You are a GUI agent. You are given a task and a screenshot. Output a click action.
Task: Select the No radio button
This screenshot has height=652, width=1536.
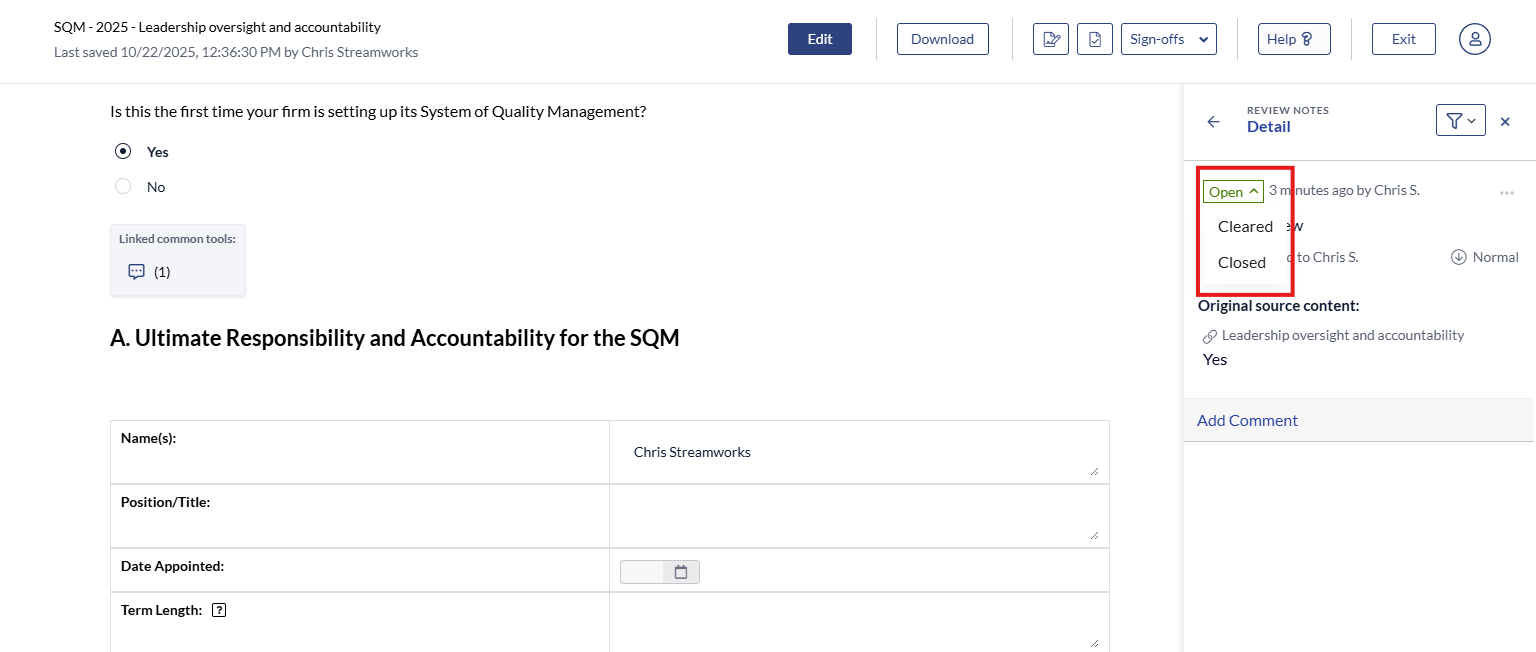(123, 187)
